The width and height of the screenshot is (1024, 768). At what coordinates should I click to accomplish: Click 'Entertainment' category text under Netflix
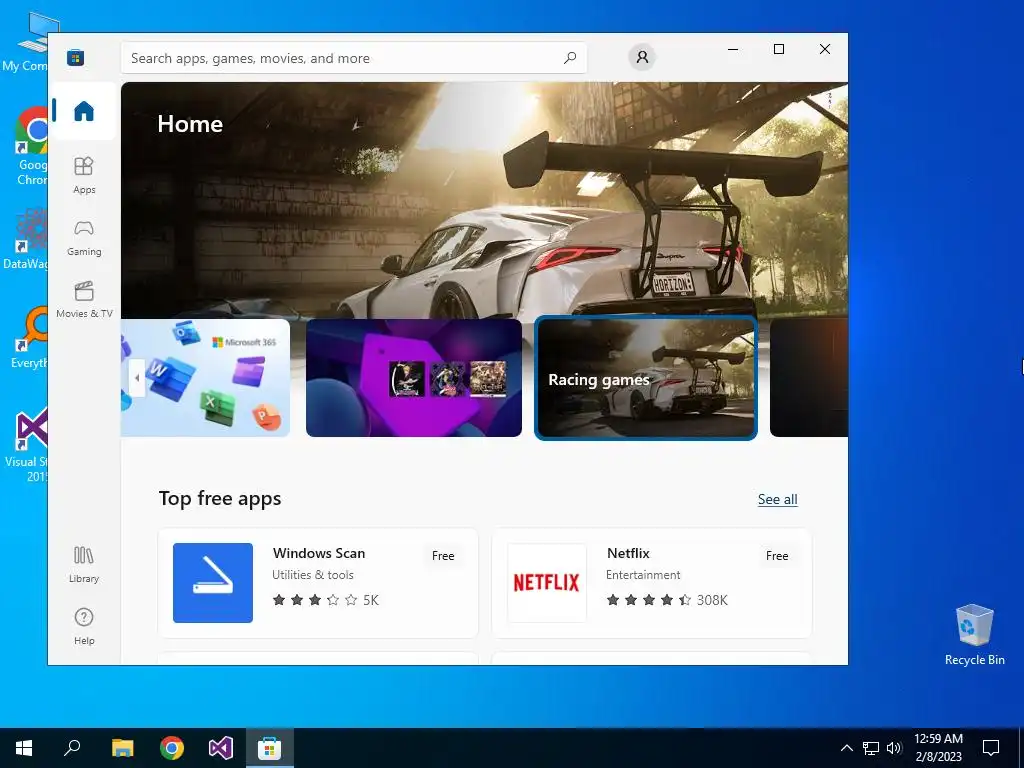coord(643,575)
